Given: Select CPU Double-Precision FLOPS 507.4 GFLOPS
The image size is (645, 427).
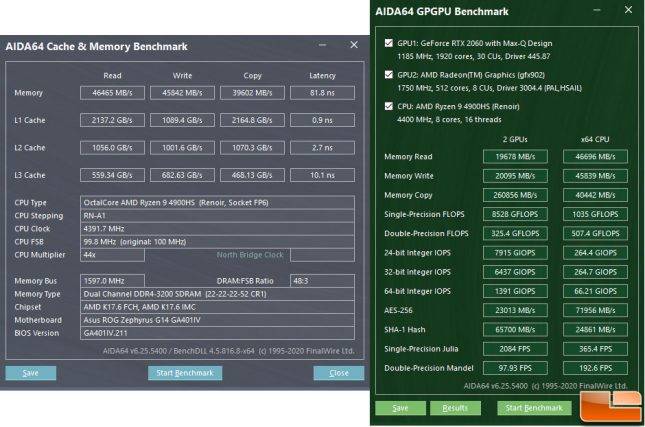Looking at the screenshot, I should coord(595,234).
